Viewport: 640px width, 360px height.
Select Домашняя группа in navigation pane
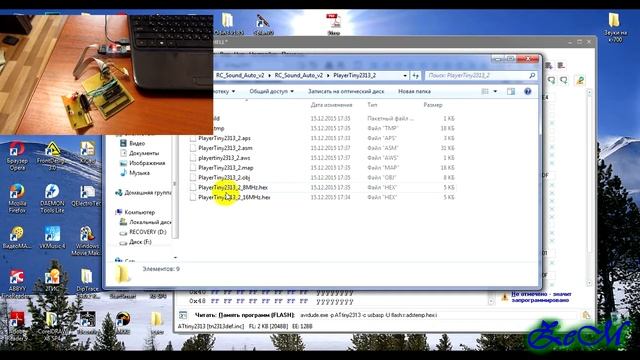[143, 192]
